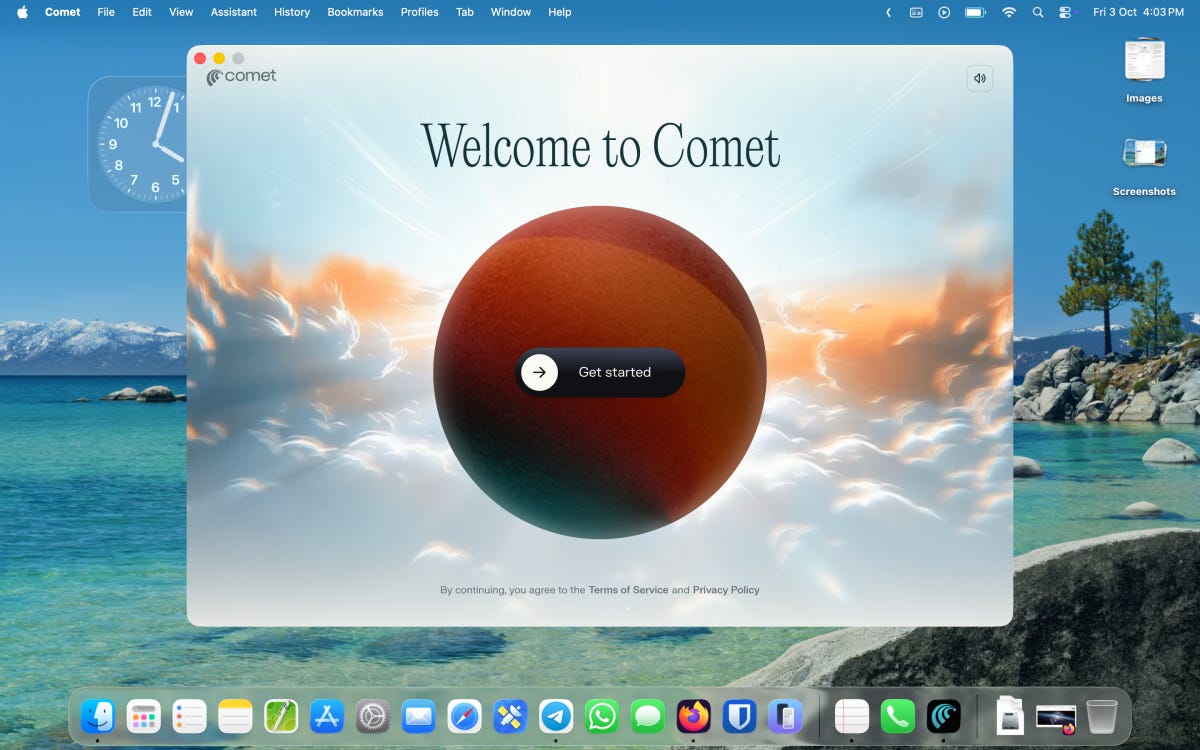
Task: Launch the App Store from the Dock
Action: coord(326,716)
